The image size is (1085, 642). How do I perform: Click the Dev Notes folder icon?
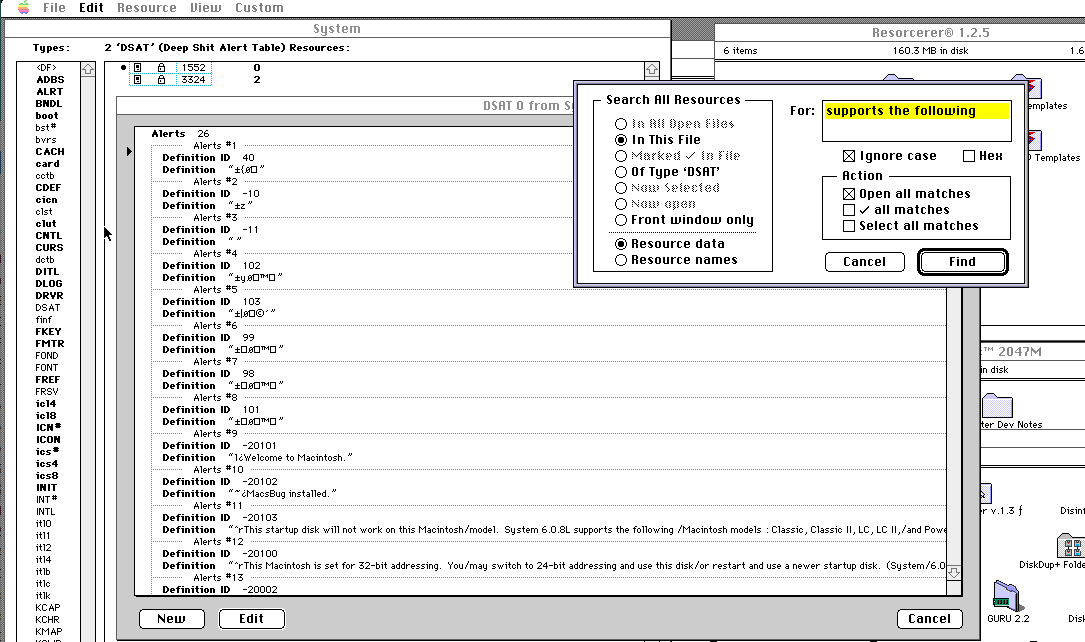pos(996,405)
